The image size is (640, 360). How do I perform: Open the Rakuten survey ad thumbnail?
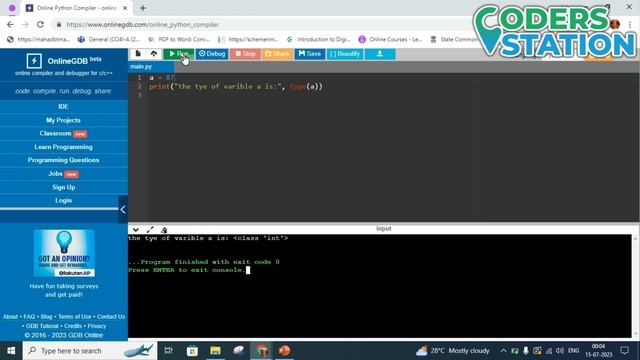point(64,253)
